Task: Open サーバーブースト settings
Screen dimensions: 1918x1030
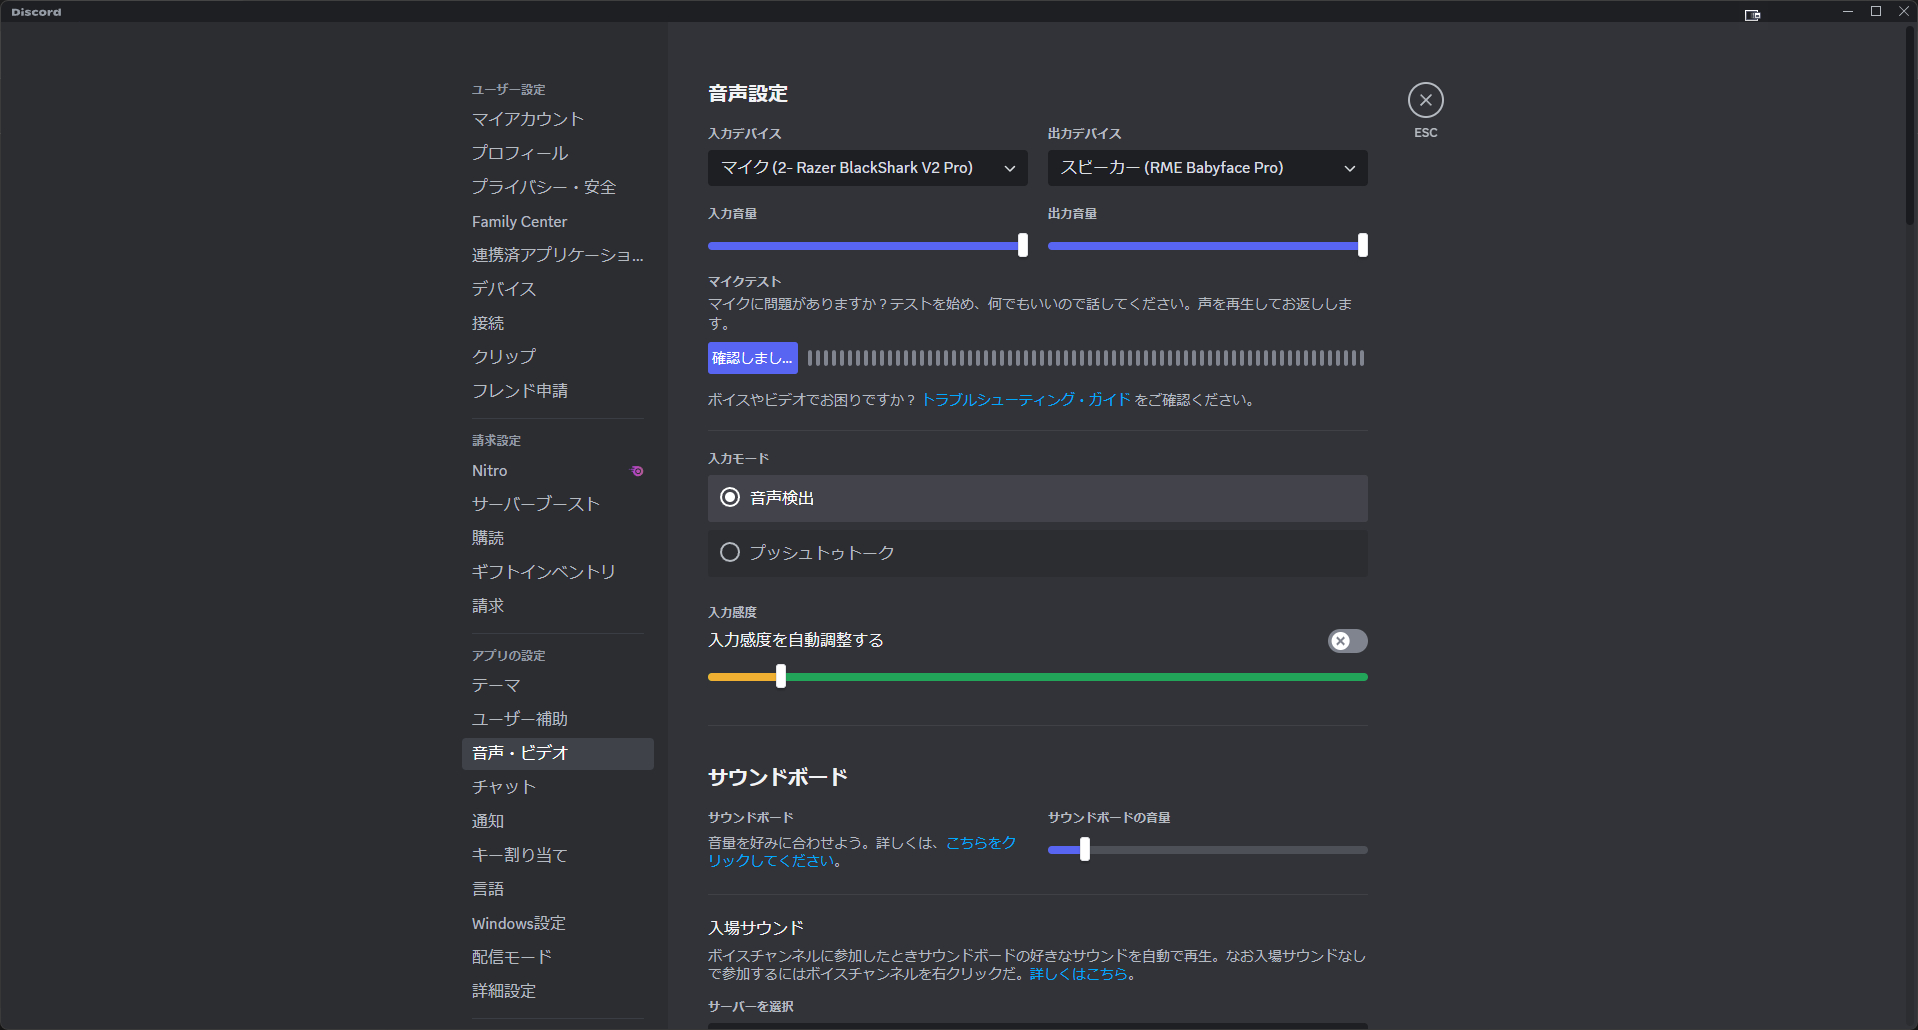Action: [558, 504]
